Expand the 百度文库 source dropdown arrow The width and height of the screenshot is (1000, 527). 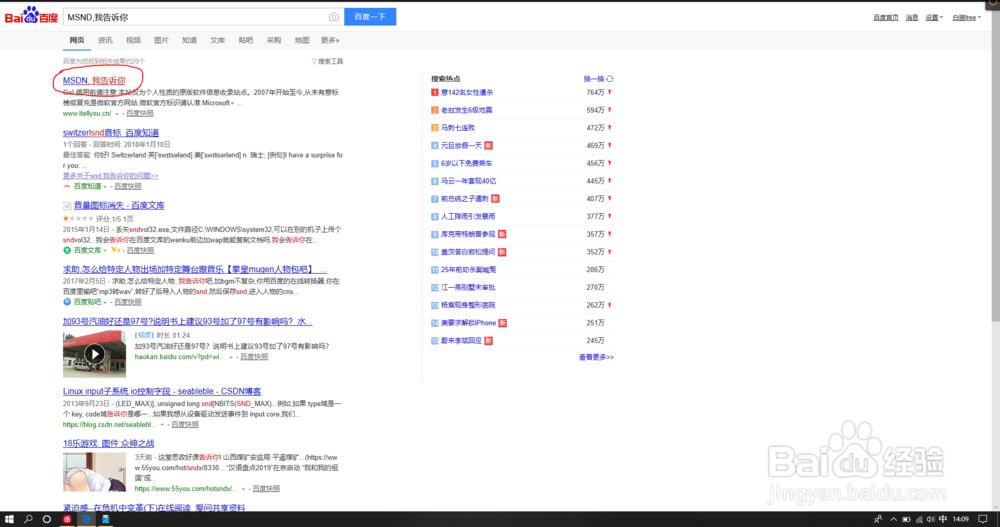105,250
